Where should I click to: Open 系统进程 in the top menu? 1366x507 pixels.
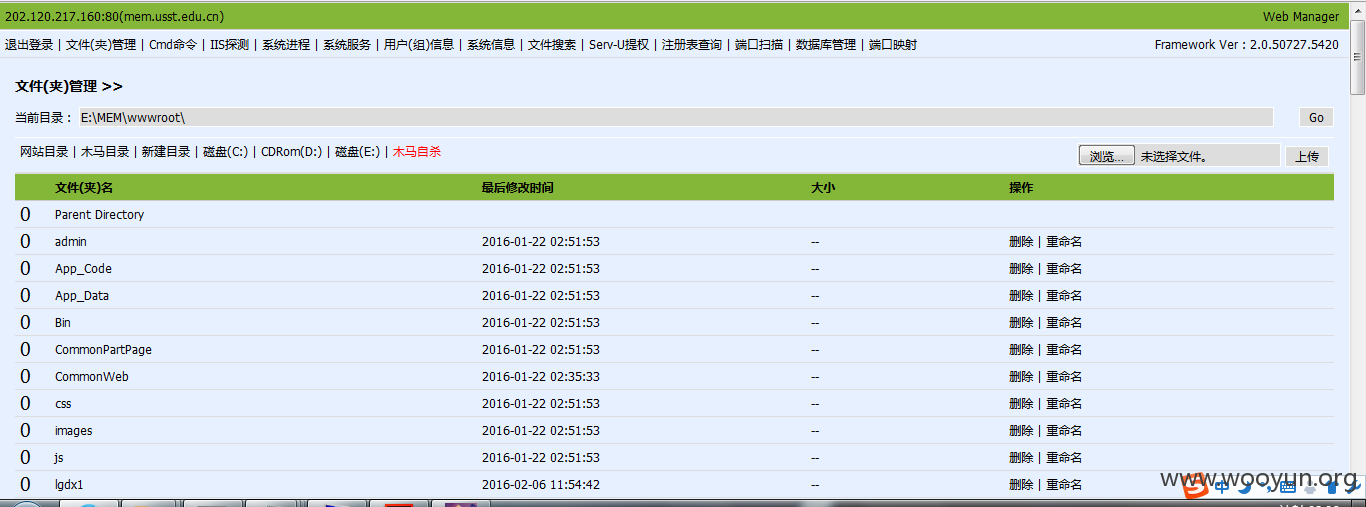(286, 45)
